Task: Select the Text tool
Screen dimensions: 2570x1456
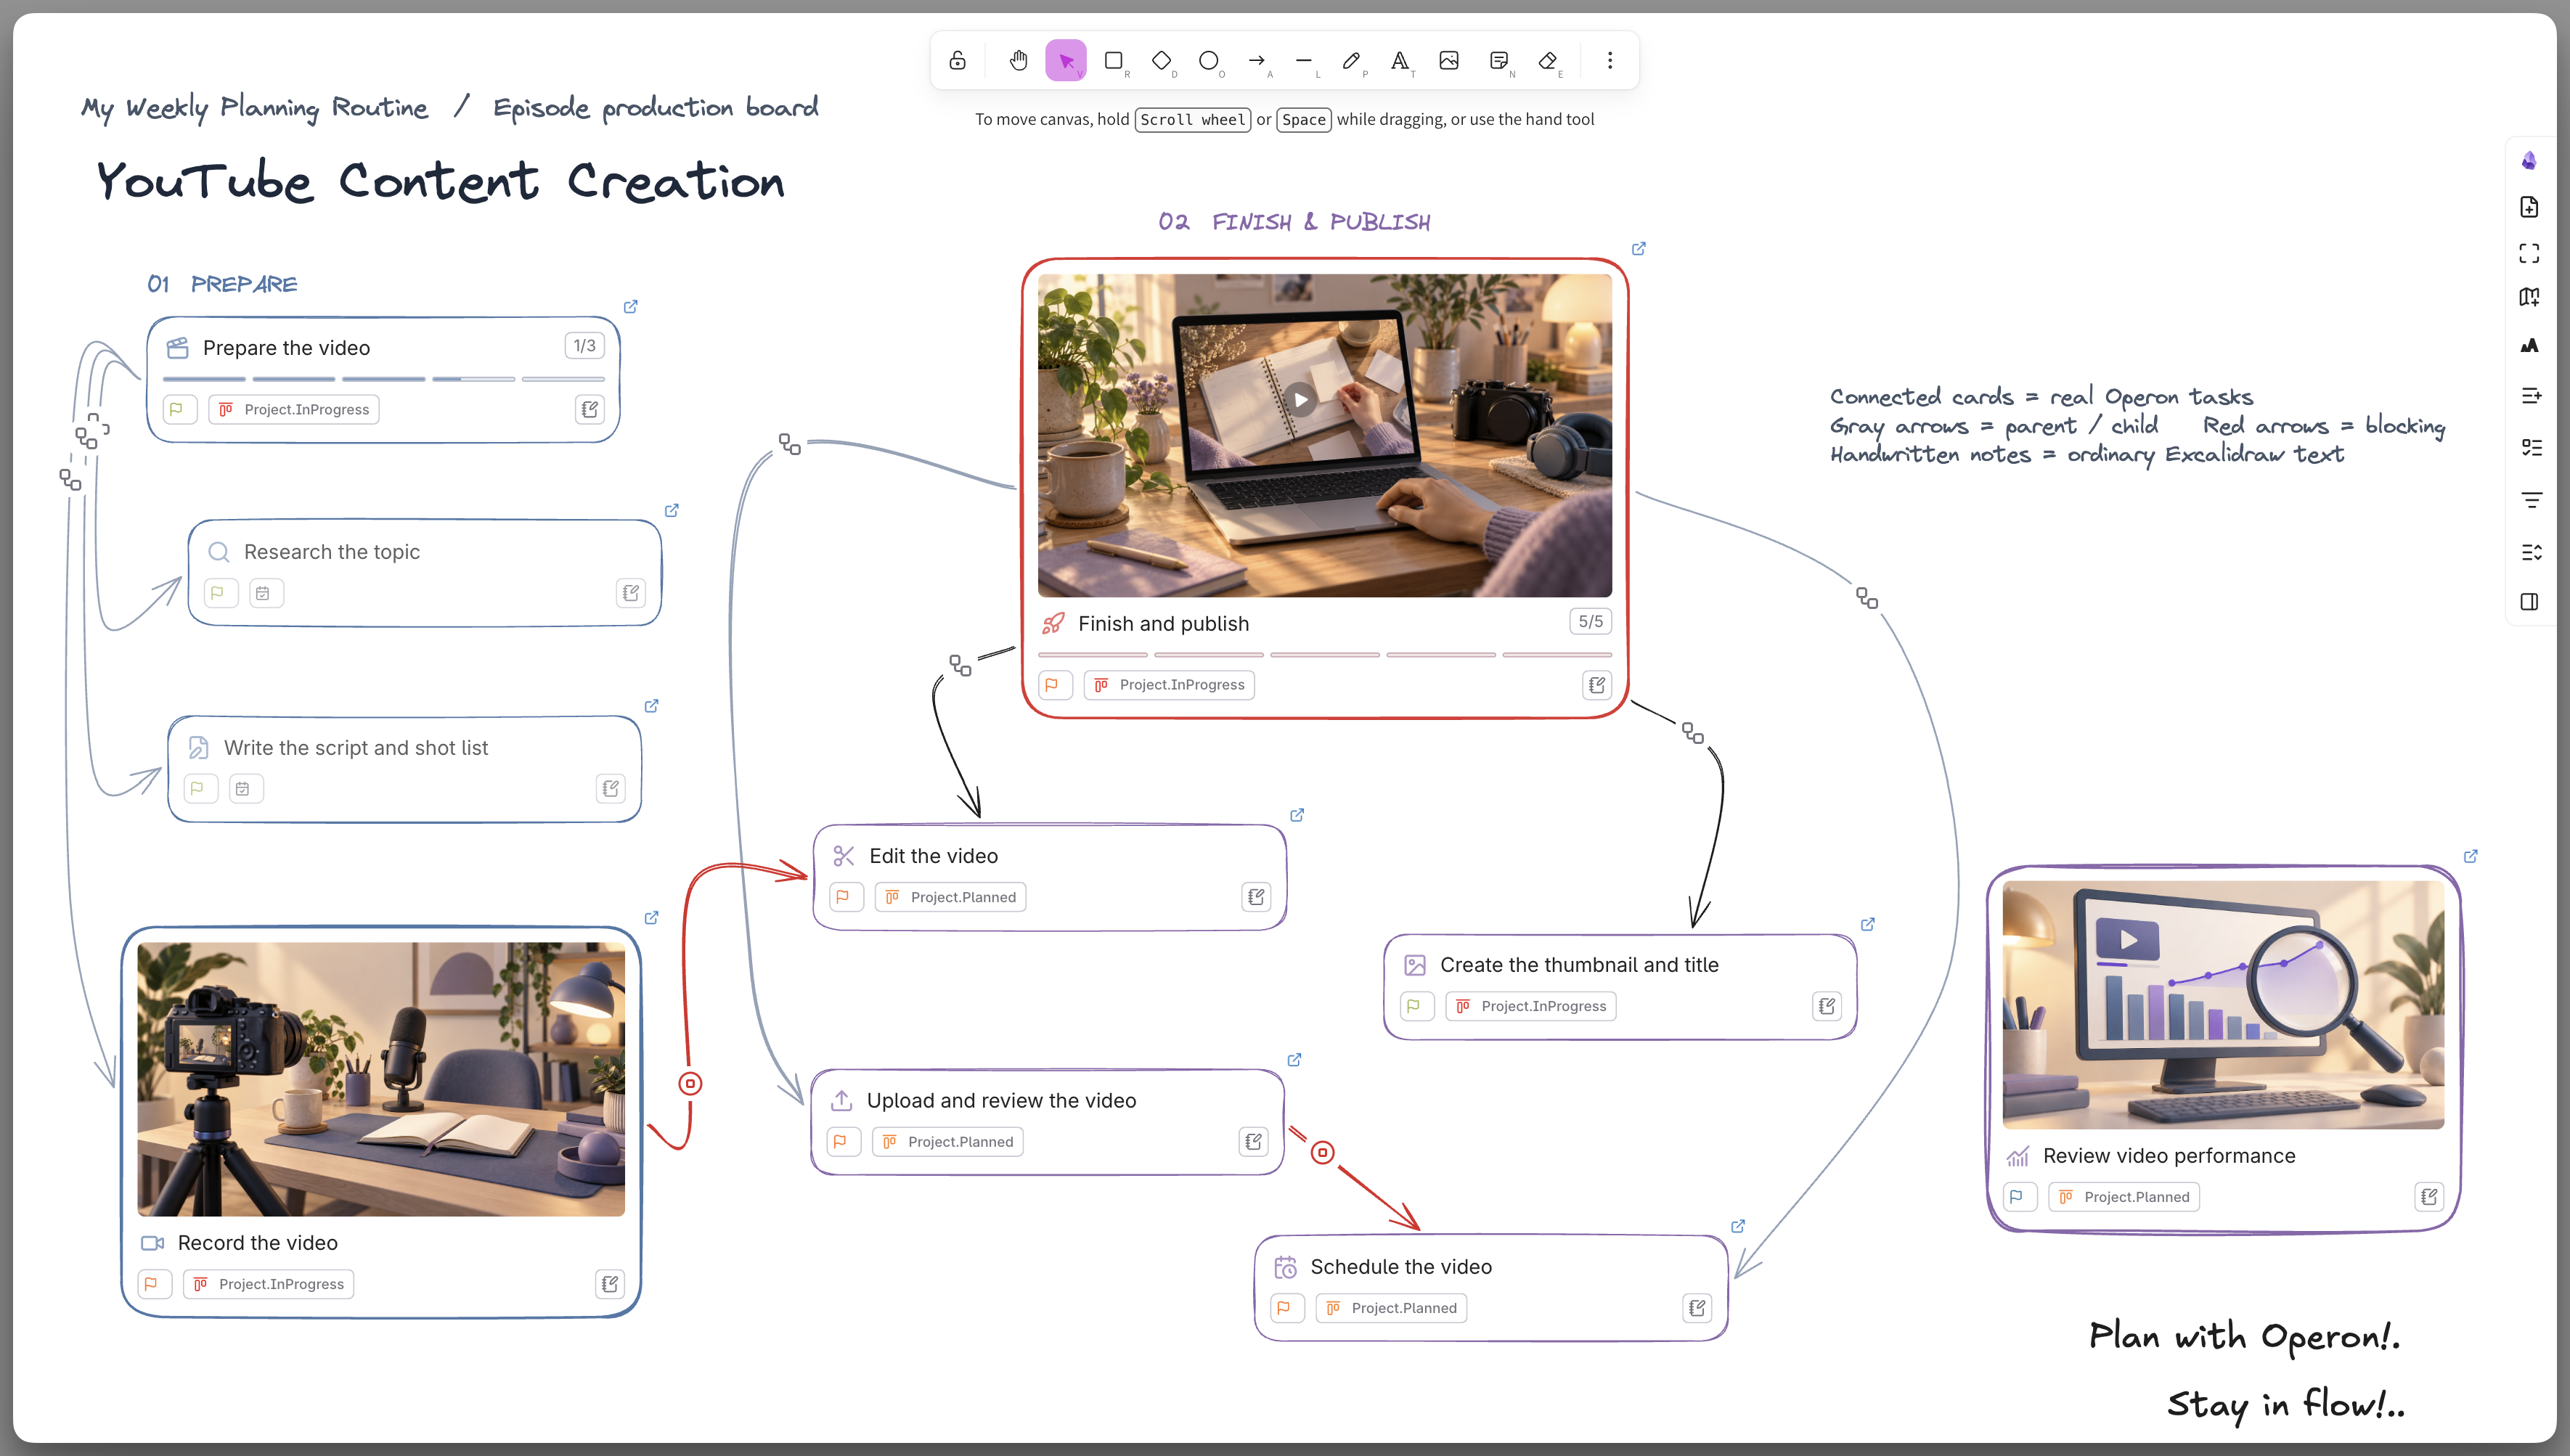Action: pos(1400,61)
